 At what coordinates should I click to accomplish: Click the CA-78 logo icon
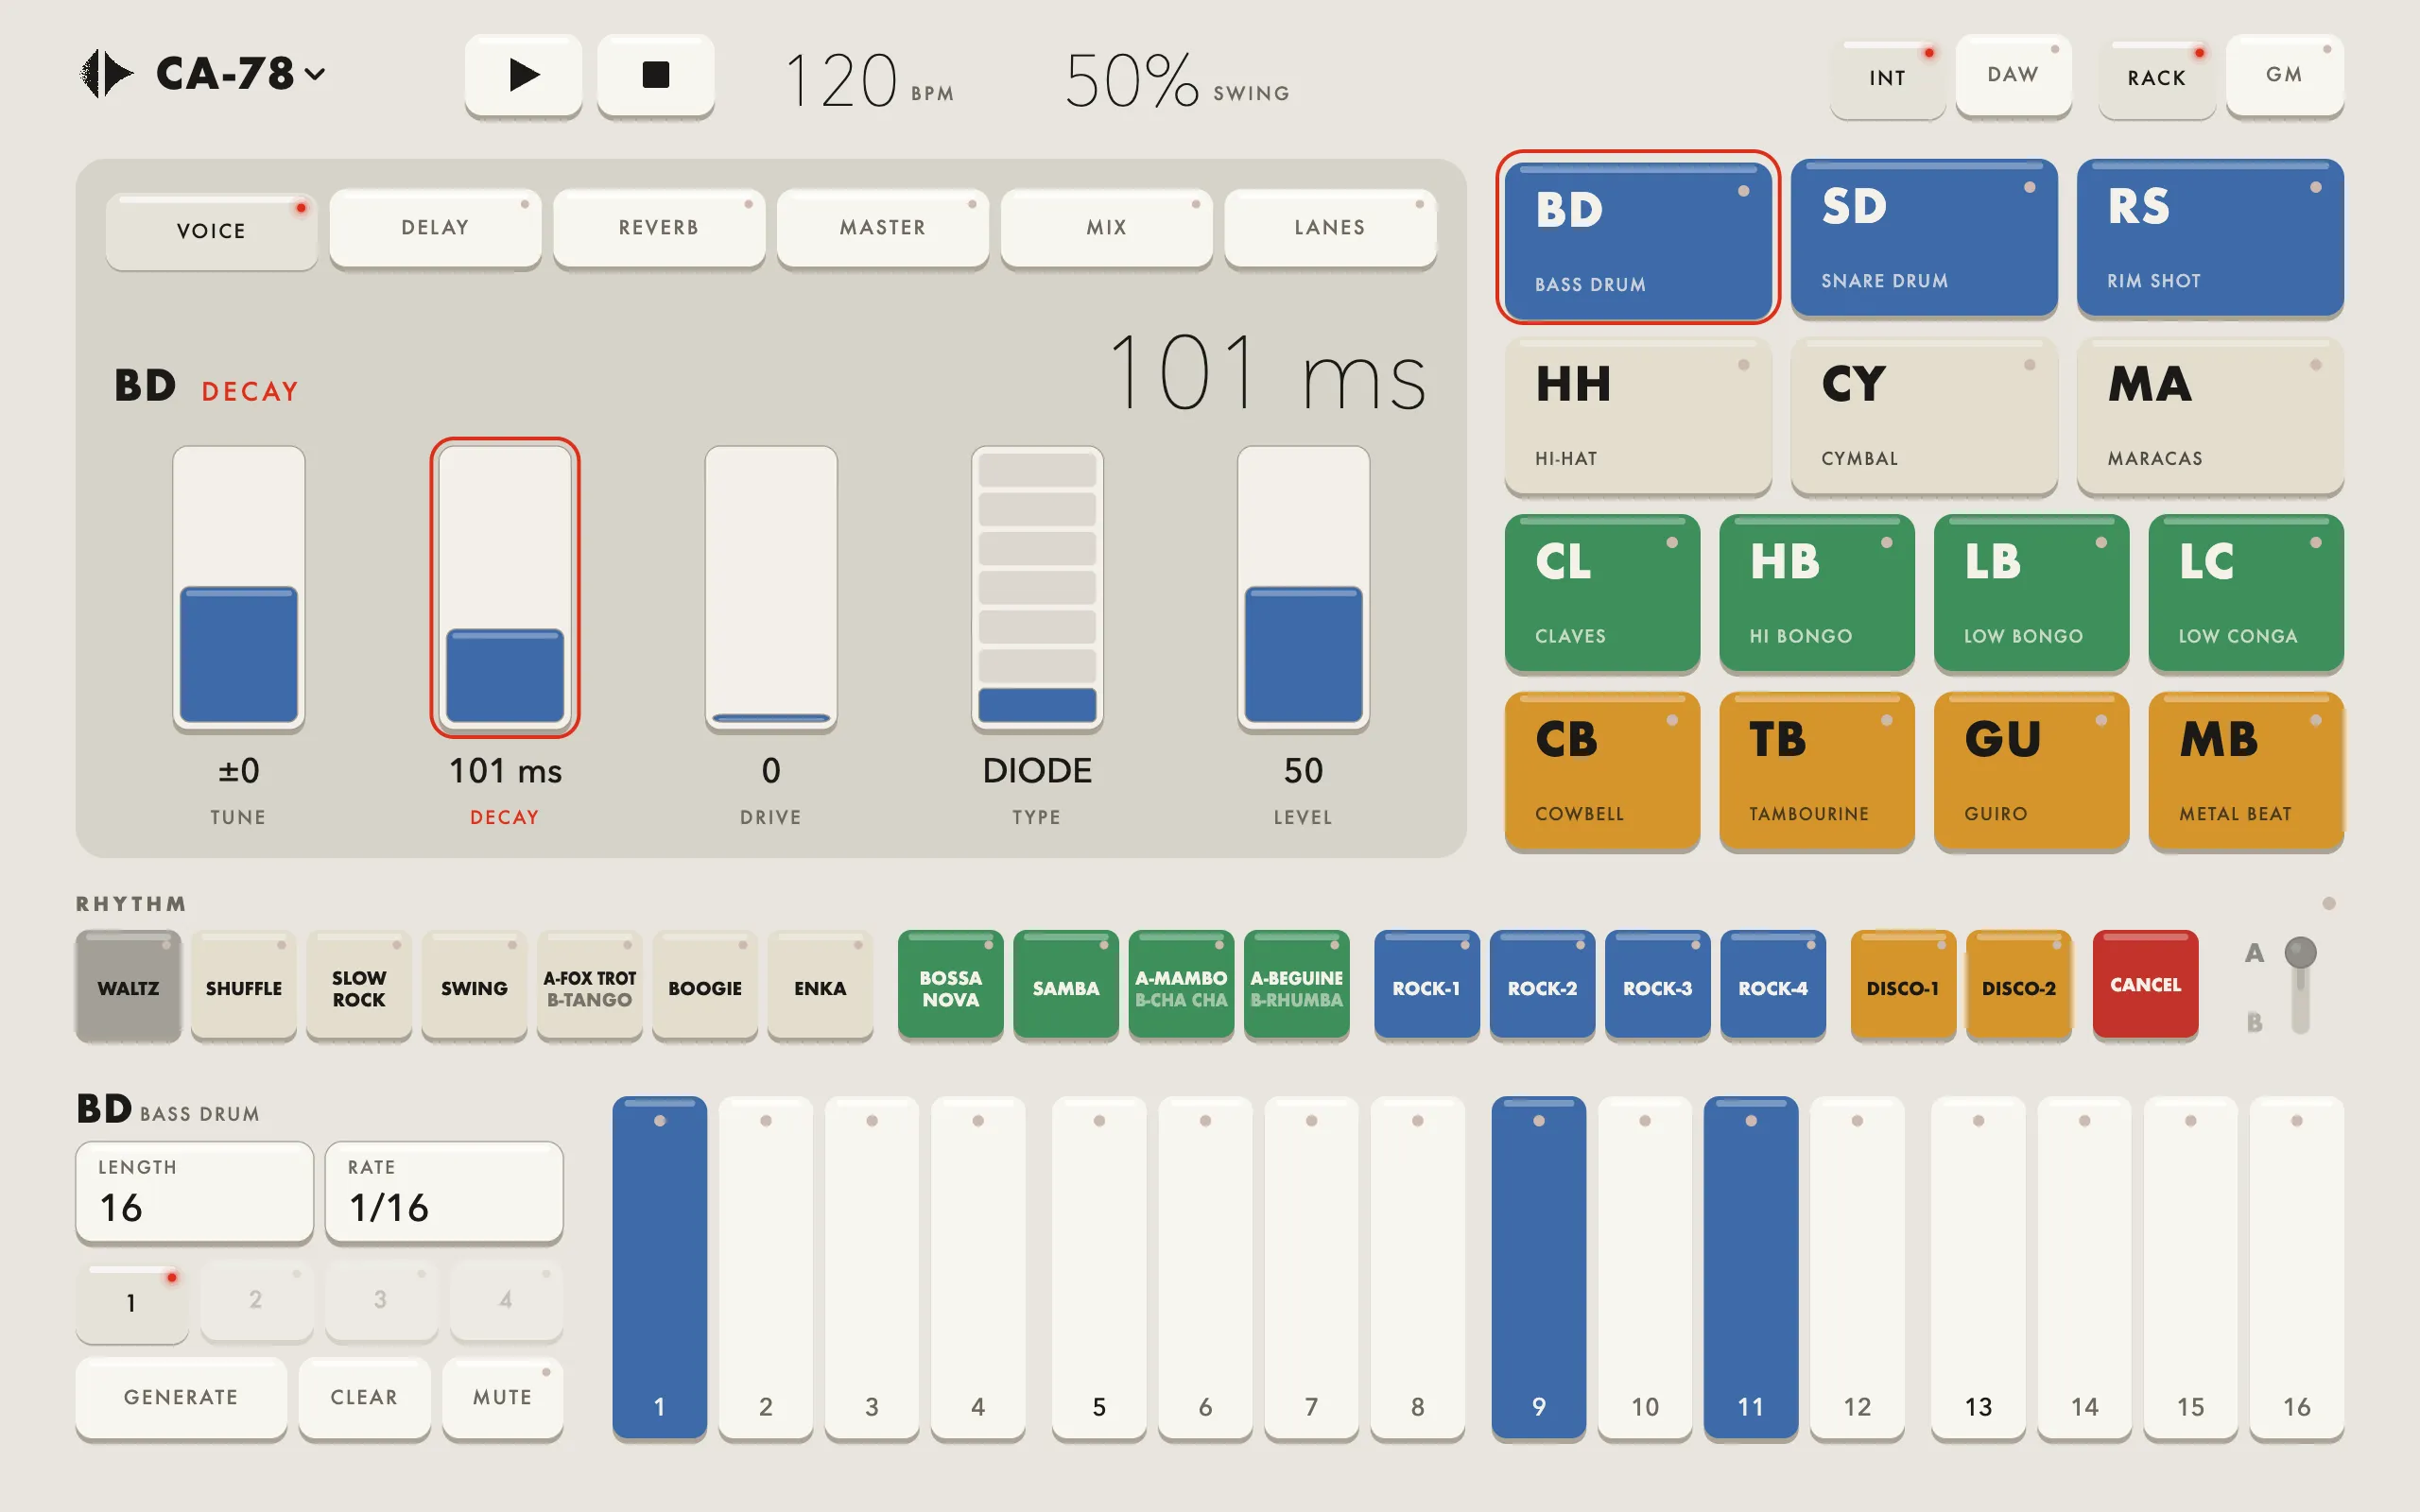point(107,74)
